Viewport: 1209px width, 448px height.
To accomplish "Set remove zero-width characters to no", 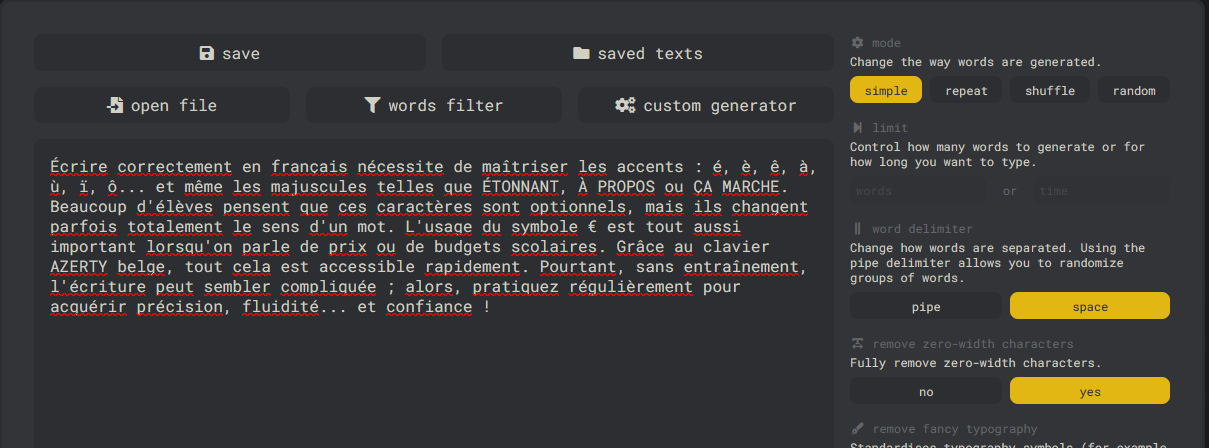I will (926, 391).
